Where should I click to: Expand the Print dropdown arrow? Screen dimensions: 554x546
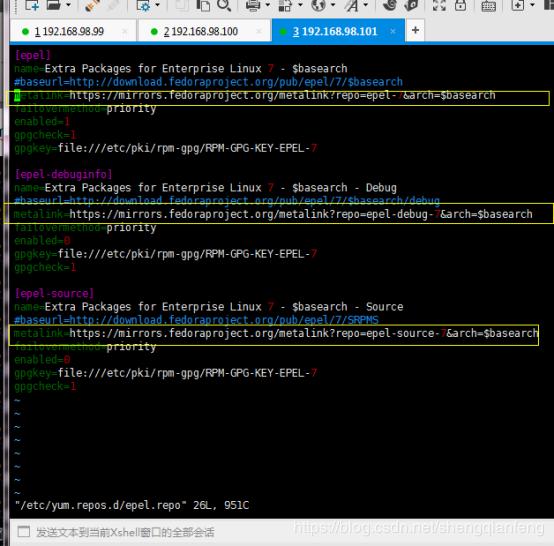click(267, 5)
